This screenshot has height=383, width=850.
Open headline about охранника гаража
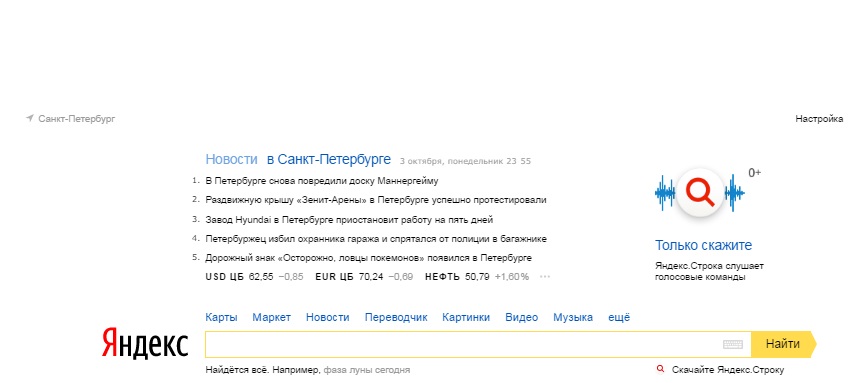[x=376, y=239]
